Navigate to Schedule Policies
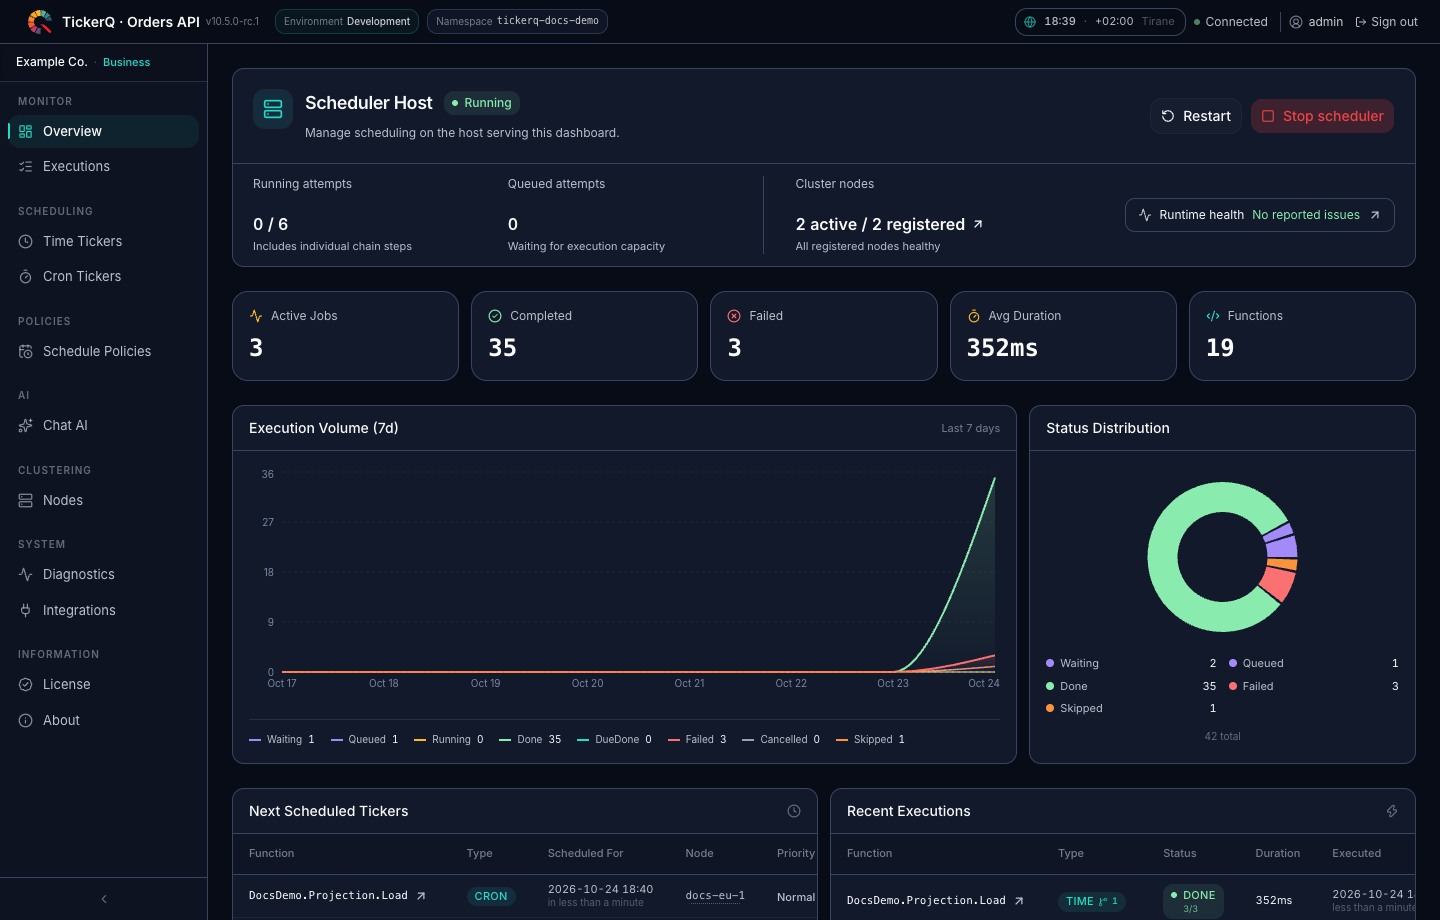The width and height of the screenshot is (1440, 920). pos(103,351)
